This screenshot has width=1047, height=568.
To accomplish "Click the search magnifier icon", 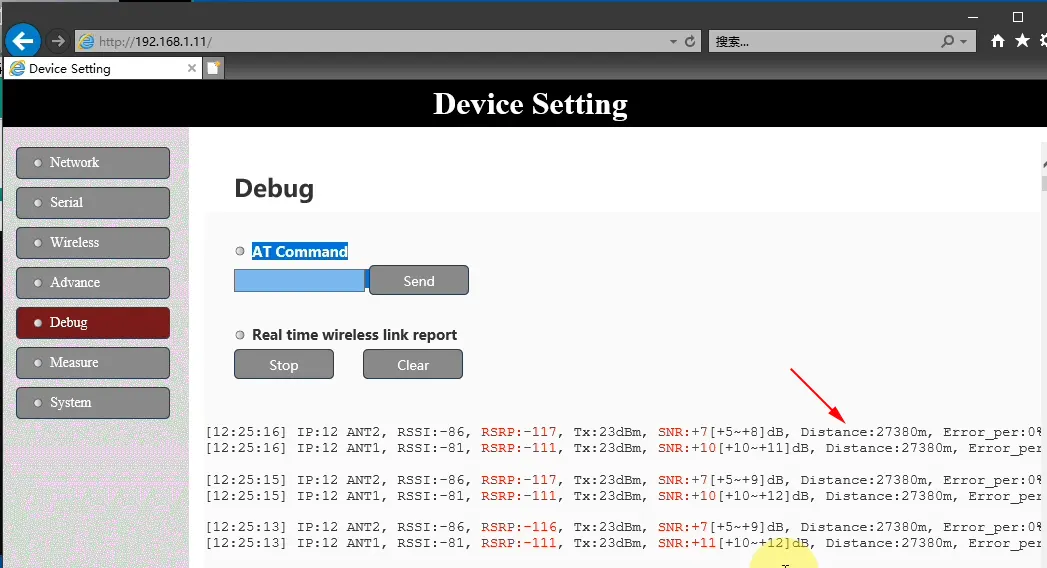I will [x=948, y=42].
